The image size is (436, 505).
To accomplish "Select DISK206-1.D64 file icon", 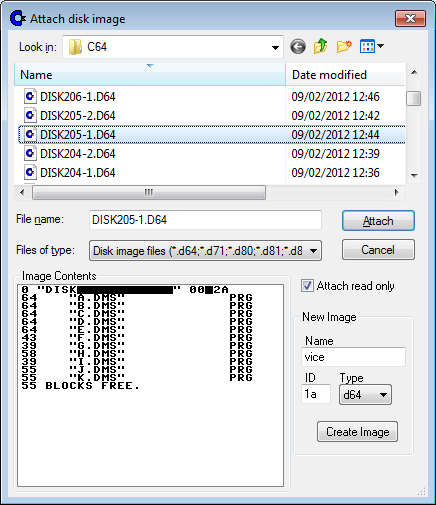I will [30, 96].
